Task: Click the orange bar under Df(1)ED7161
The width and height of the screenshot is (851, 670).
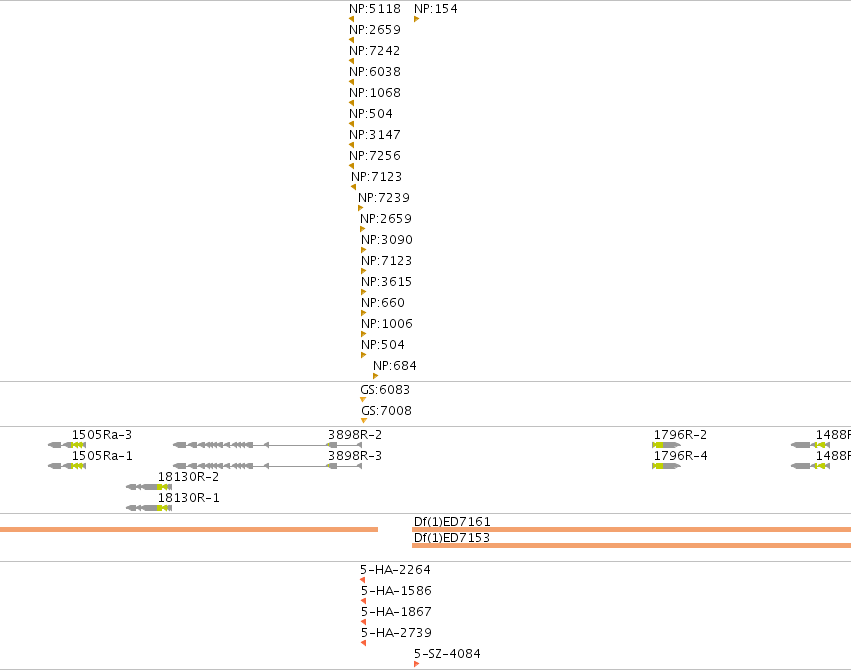Action: pyautogui.click(x=631, y=529)
